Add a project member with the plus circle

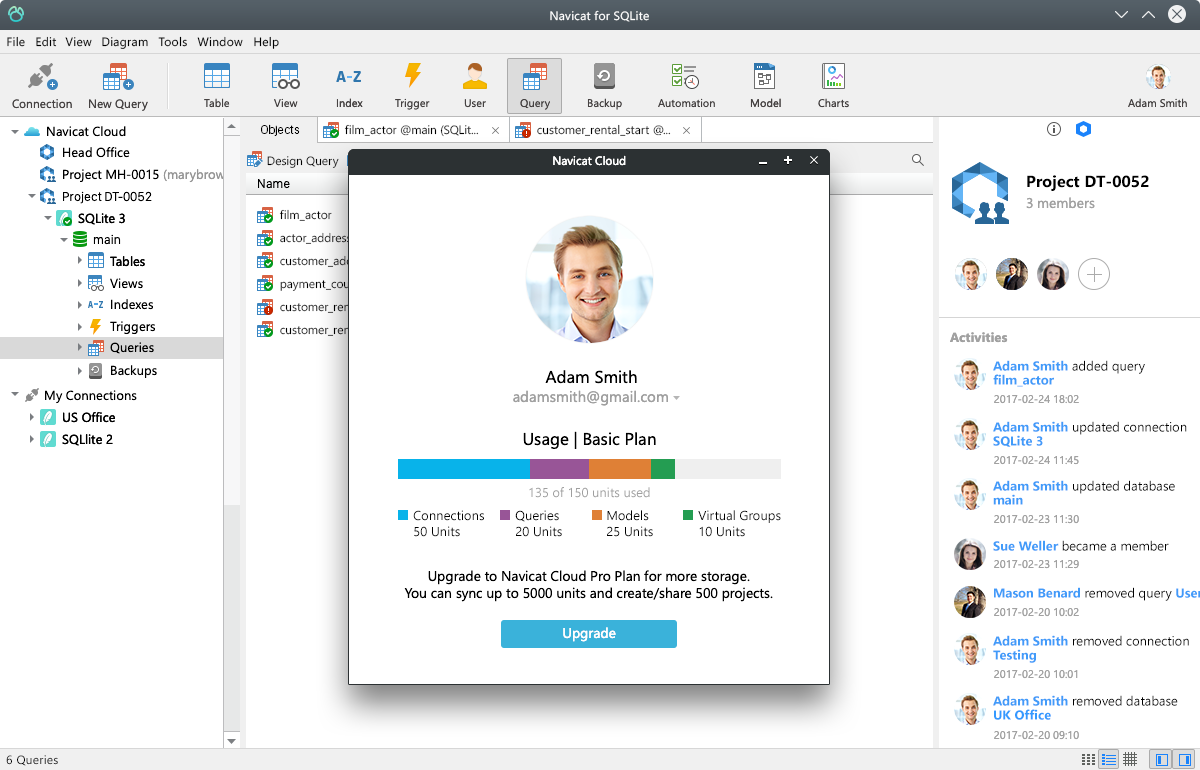(x=1094, y=274)
